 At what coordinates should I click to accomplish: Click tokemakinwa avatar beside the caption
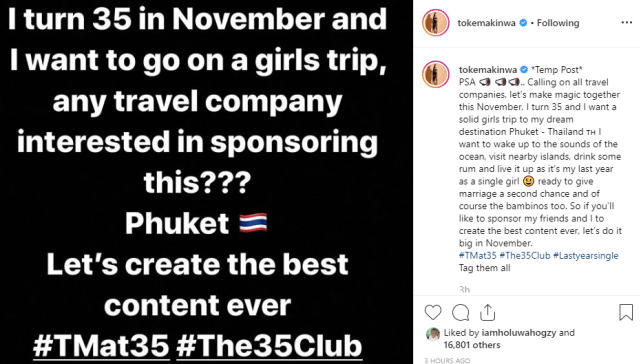coord(436,74)
